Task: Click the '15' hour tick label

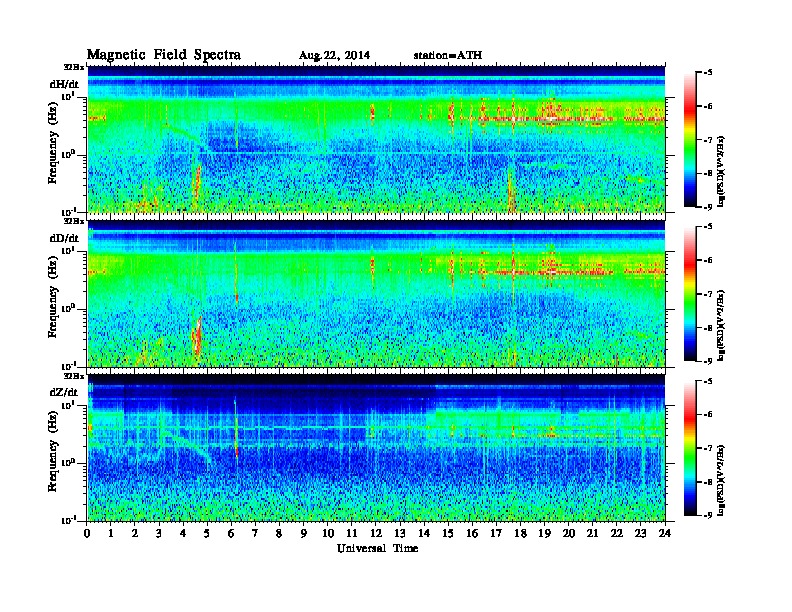Action: (449, 533)
